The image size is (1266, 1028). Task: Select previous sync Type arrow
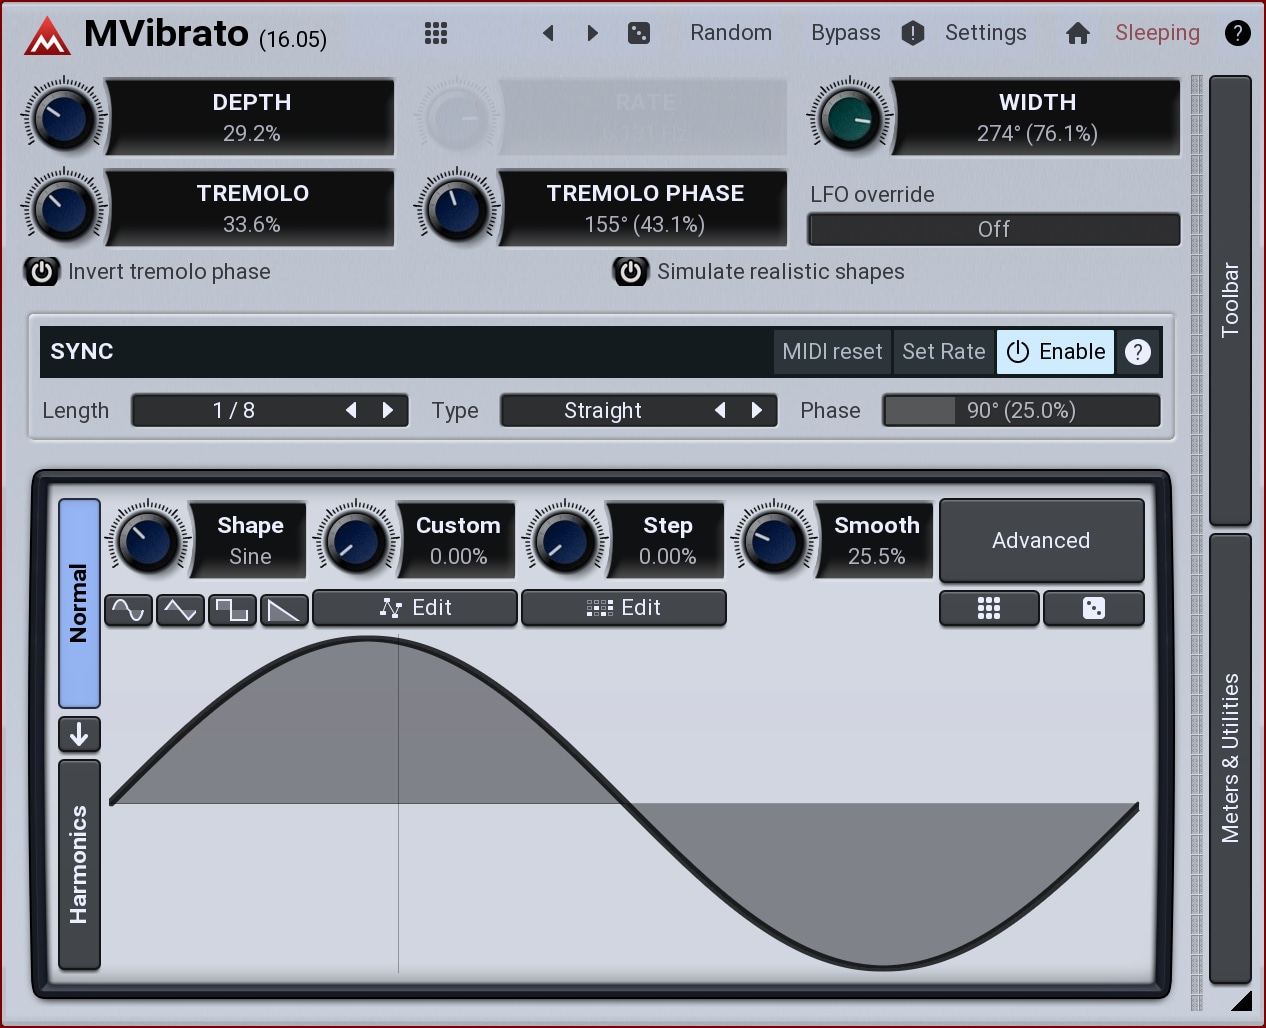(x=720, y=410)
